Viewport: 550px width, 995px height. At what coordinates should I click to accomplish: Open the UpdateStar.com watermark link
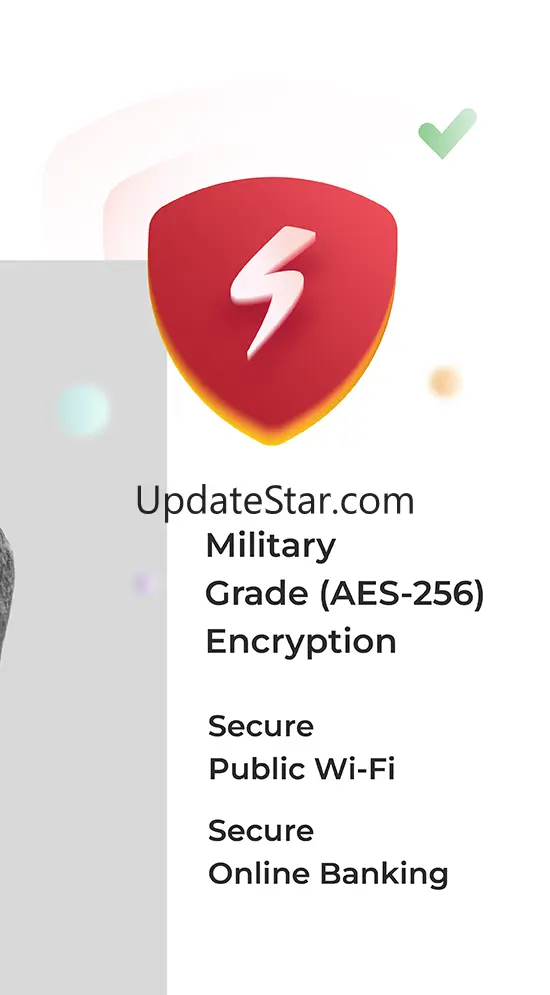coord(275,501)
